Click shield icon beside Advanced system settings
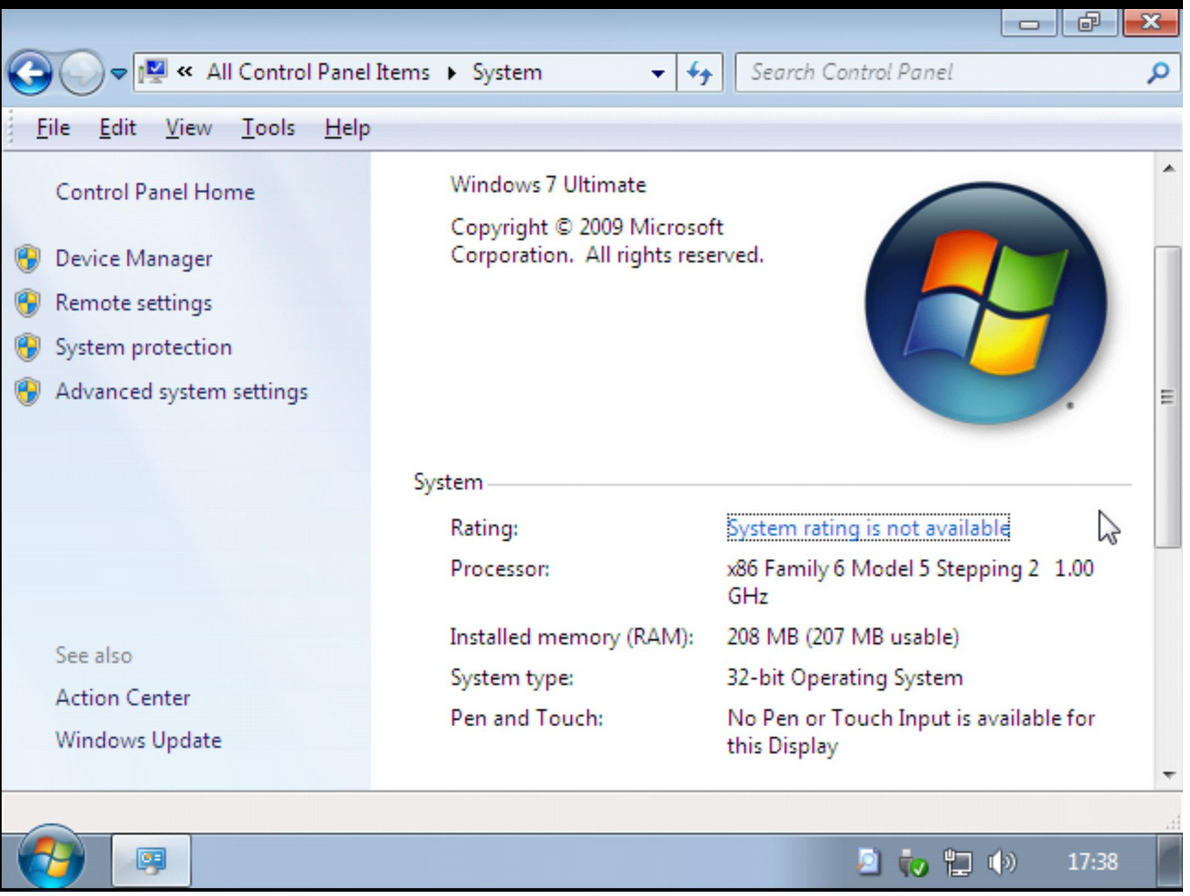This screenshot has width=1190, height=896. 28,391
